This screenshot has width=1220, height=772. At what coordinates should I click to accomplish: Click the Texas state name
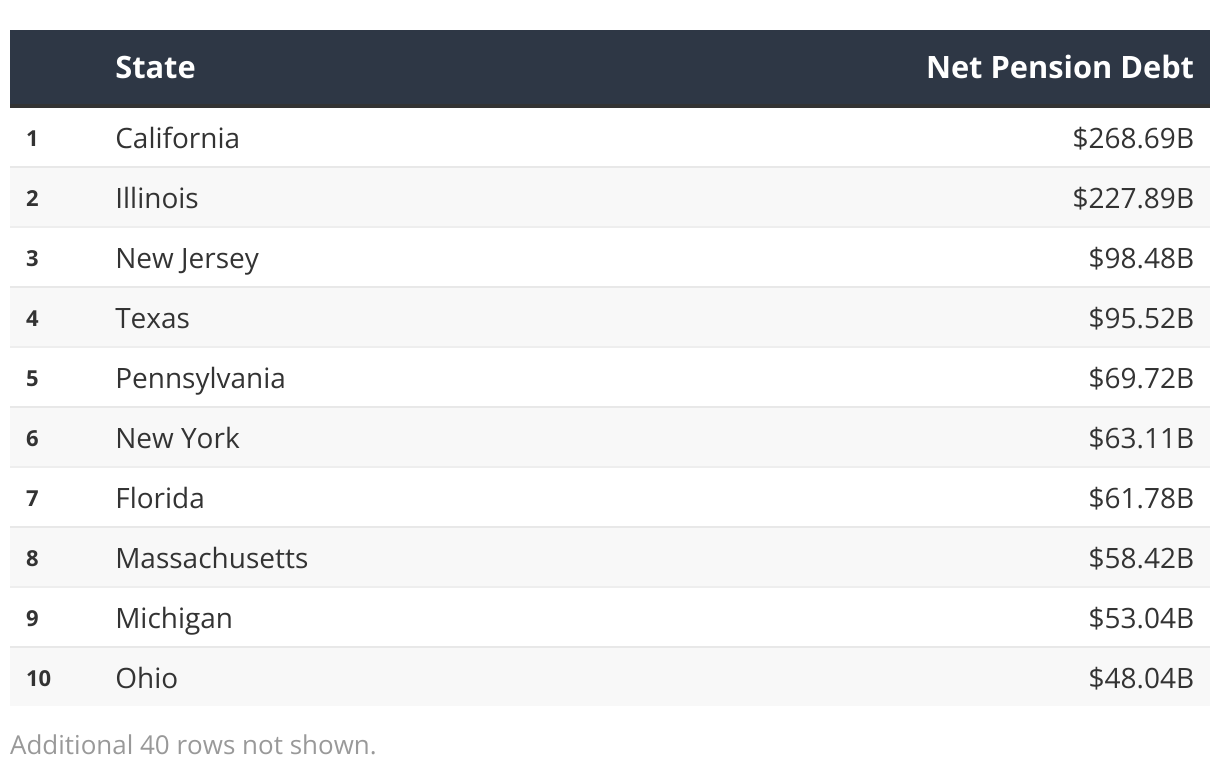(152, 318)
